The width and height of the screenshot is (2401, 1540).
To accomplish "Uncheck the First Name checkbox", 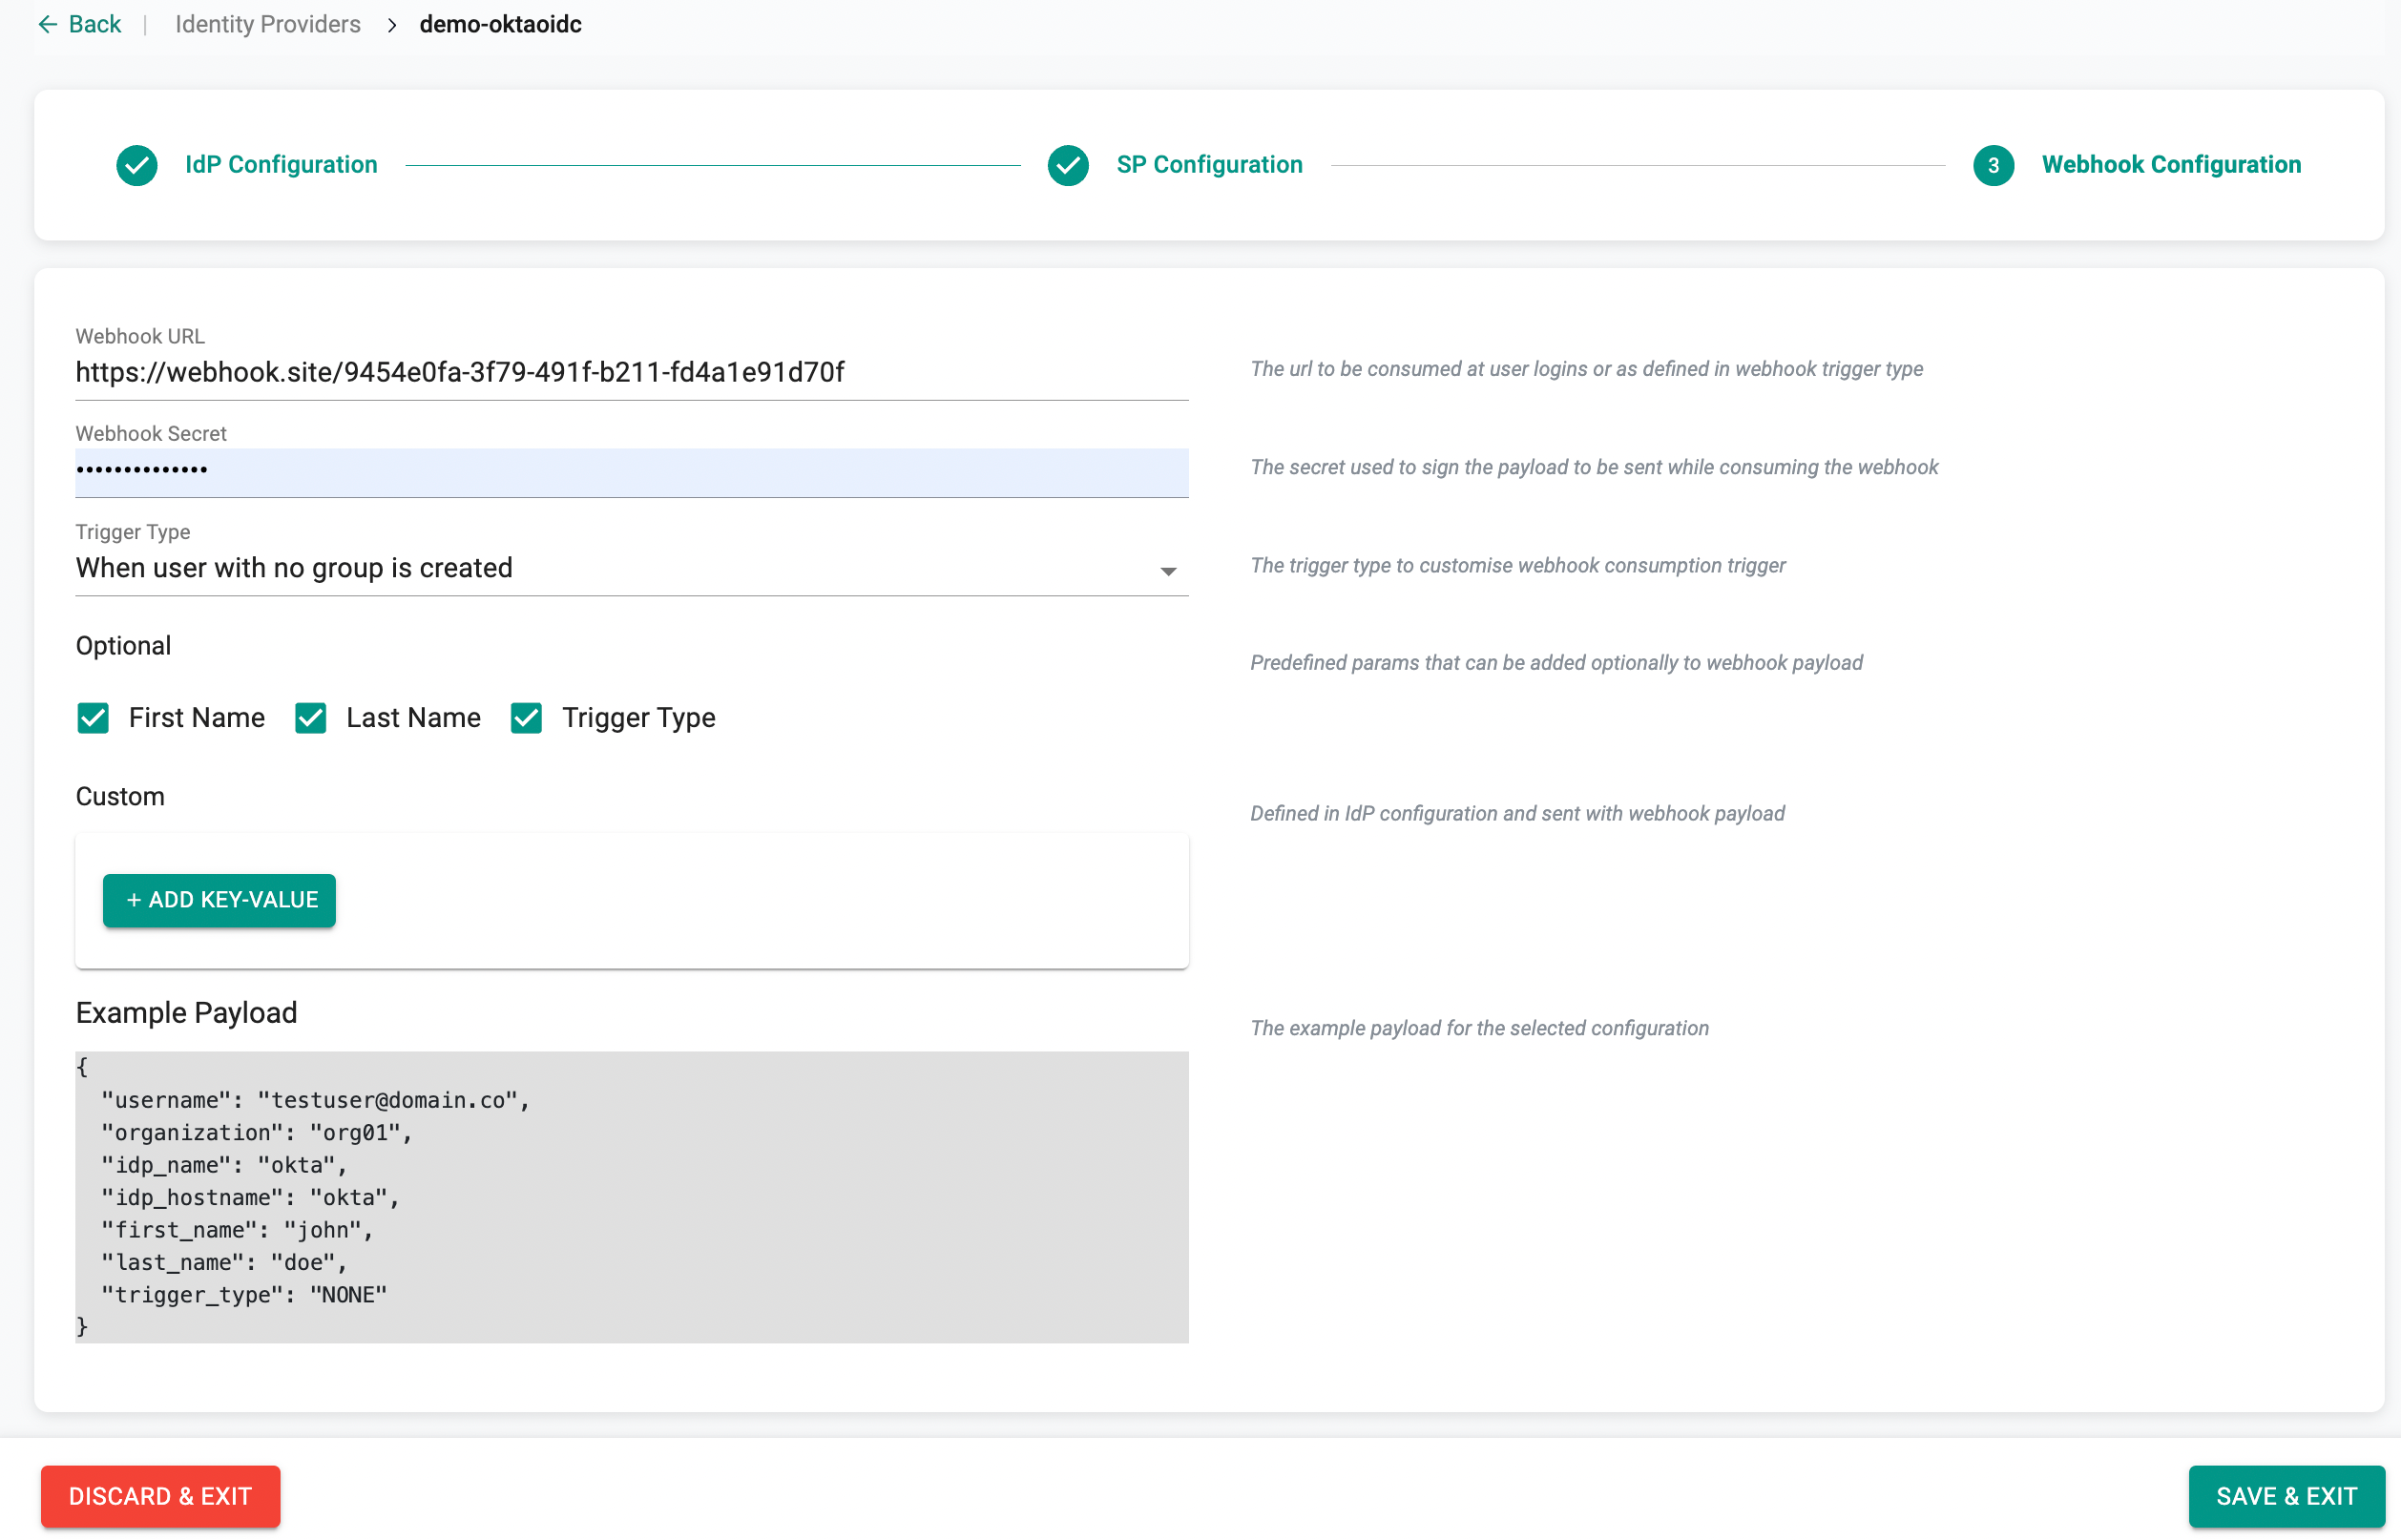I will tap(93, 718).
